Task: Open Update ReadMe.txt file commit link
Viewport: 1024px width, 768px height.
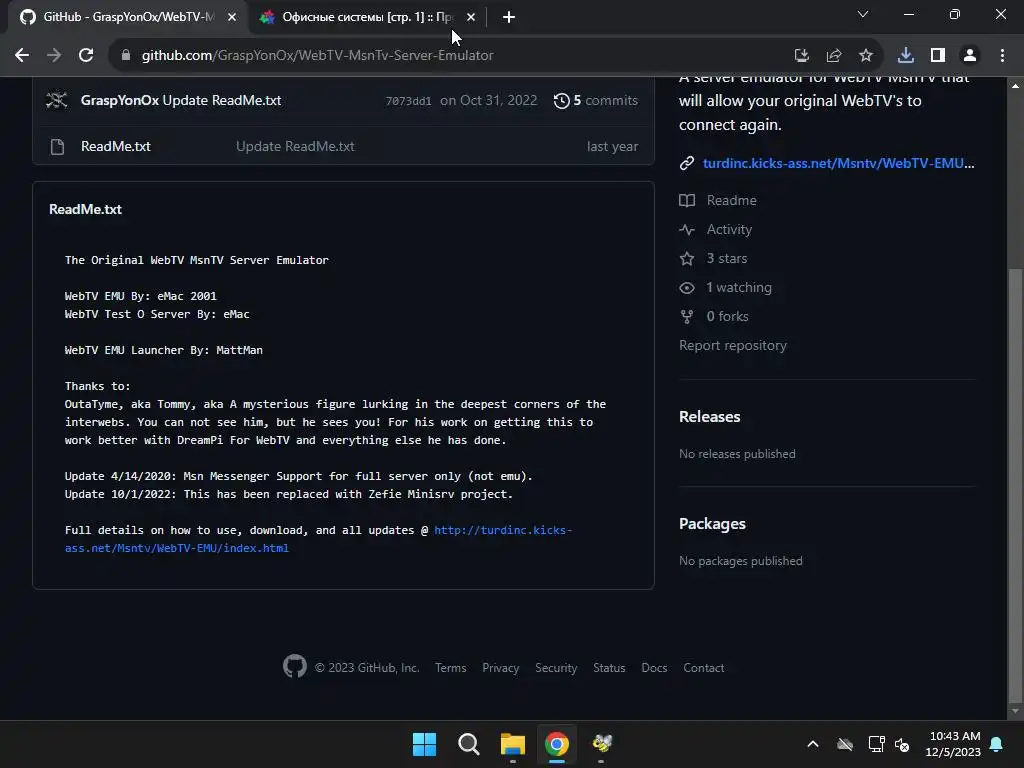Action: coord(295,146)
